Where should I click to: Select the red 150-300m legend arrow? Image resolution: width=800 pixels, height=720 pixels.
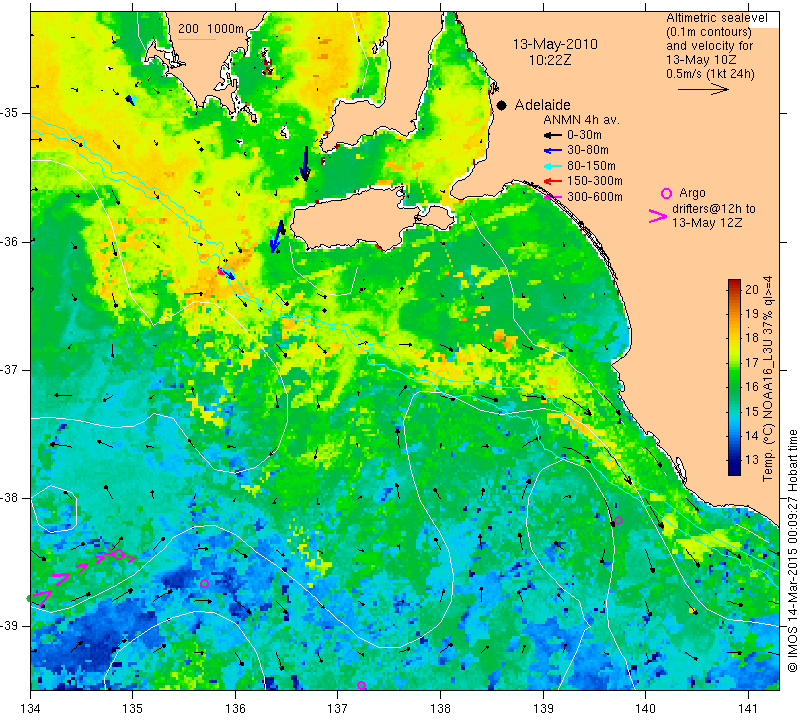553,181
